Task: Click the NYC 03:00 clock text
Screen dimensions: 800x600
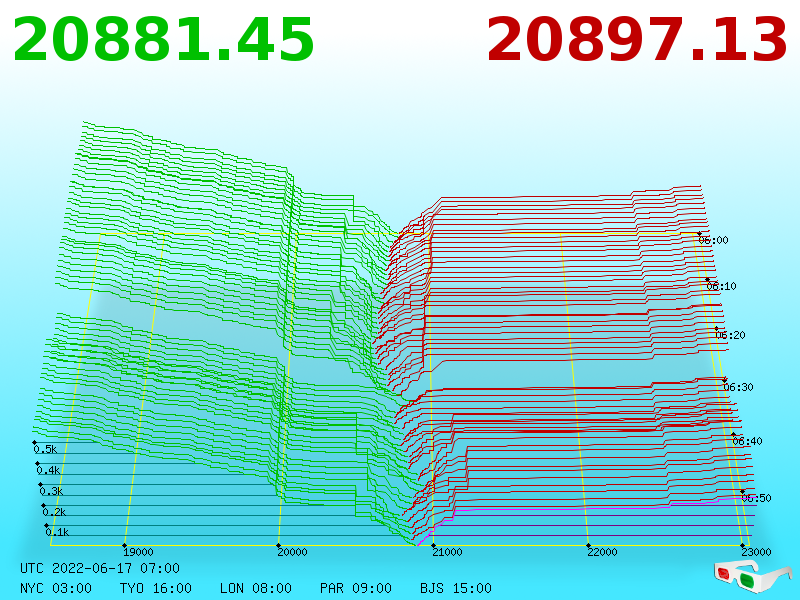Action: (56, 588)
